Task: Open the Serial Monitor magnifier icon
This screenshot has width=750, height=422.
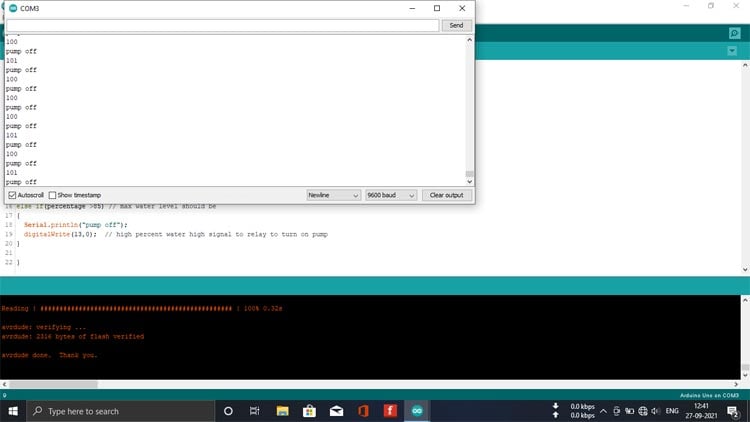Action: 735,33
